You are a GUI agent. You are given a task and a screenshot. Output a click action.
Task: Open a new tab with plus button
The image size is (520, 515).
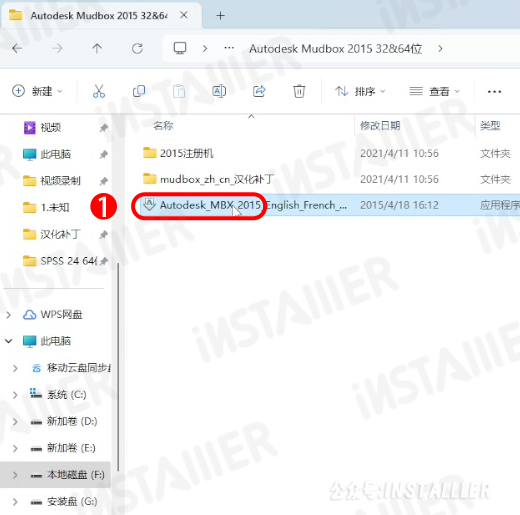(x=220, y=15)
